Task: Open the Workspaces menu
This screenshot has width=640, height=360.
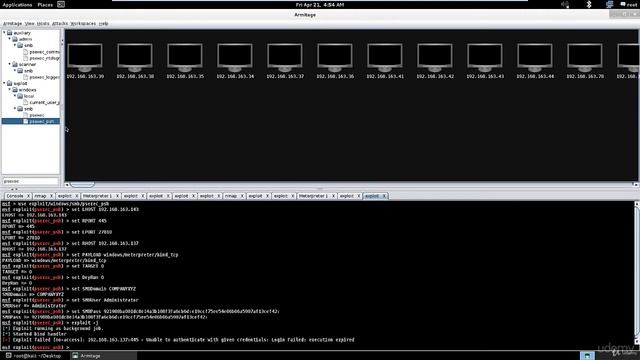Action: pos(83,24)
